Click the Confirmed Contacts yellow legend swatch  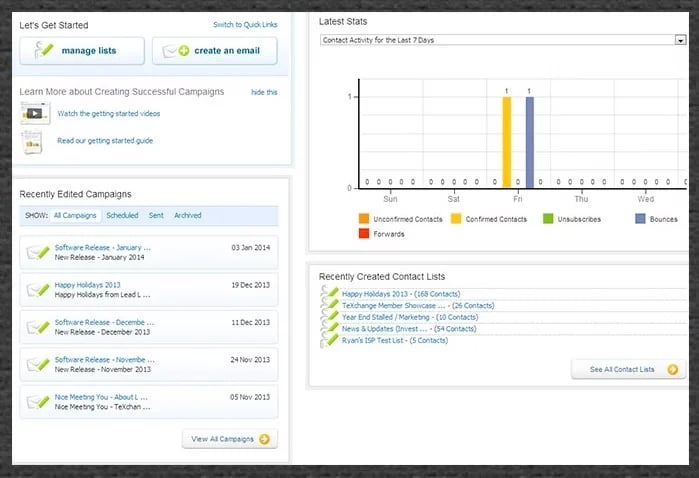pyautogui.click(x=456, y=219)
